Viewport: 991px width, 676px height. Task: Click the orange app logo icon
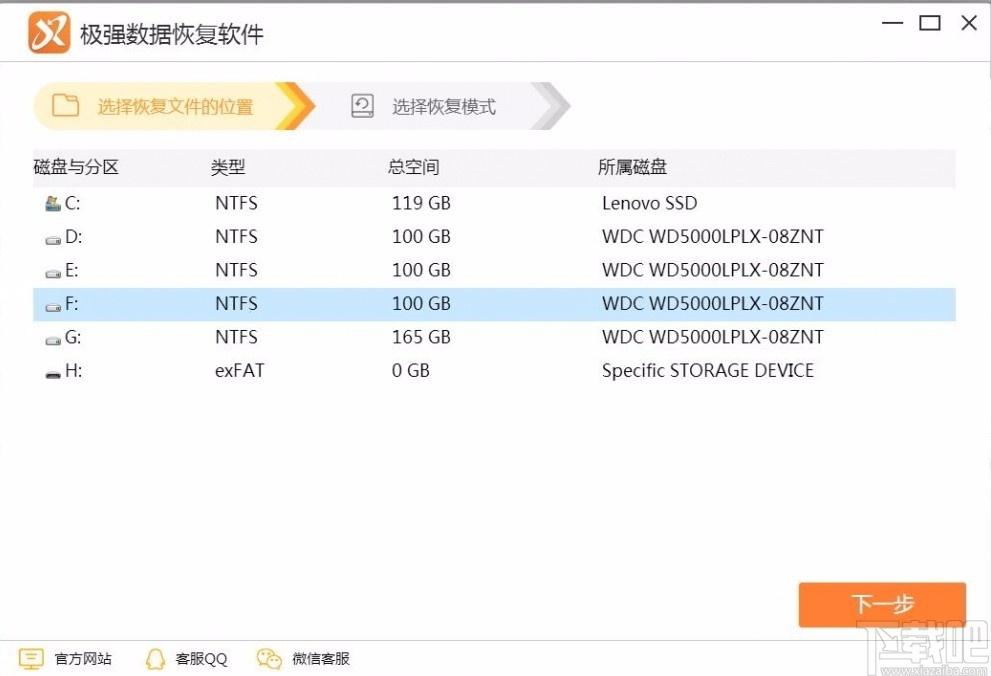point(49,33)
